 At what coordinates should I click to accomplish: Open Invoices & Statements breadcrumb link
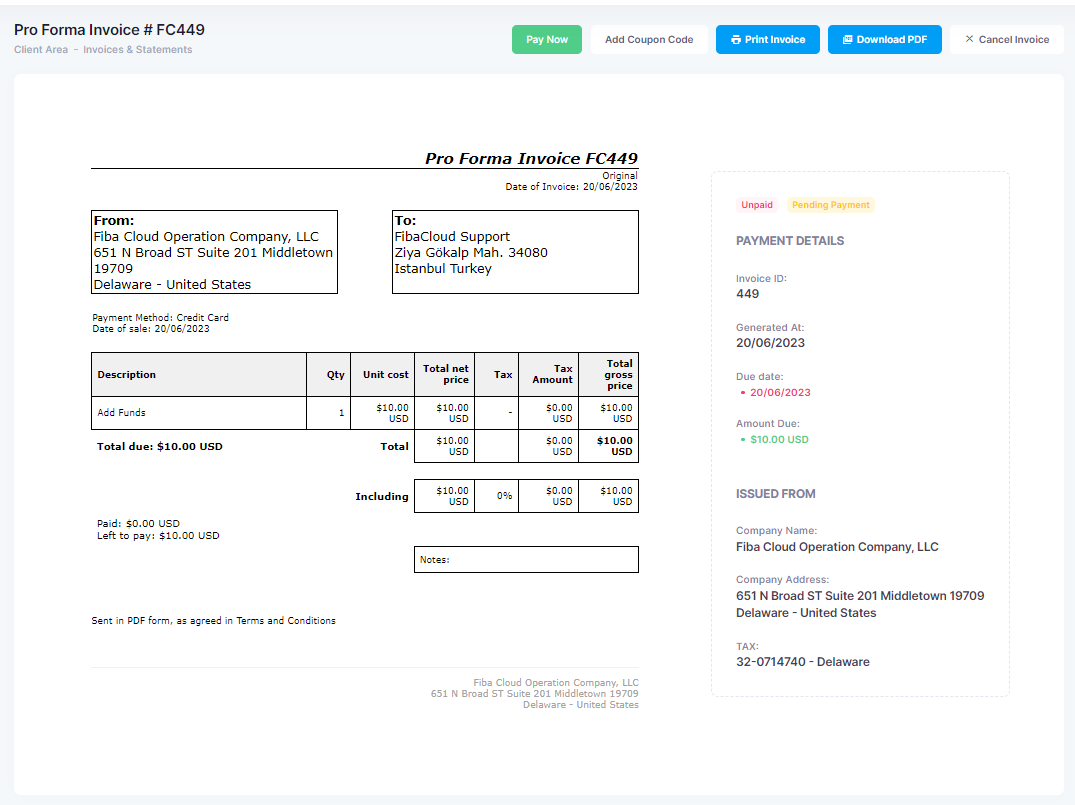point(138,49)
